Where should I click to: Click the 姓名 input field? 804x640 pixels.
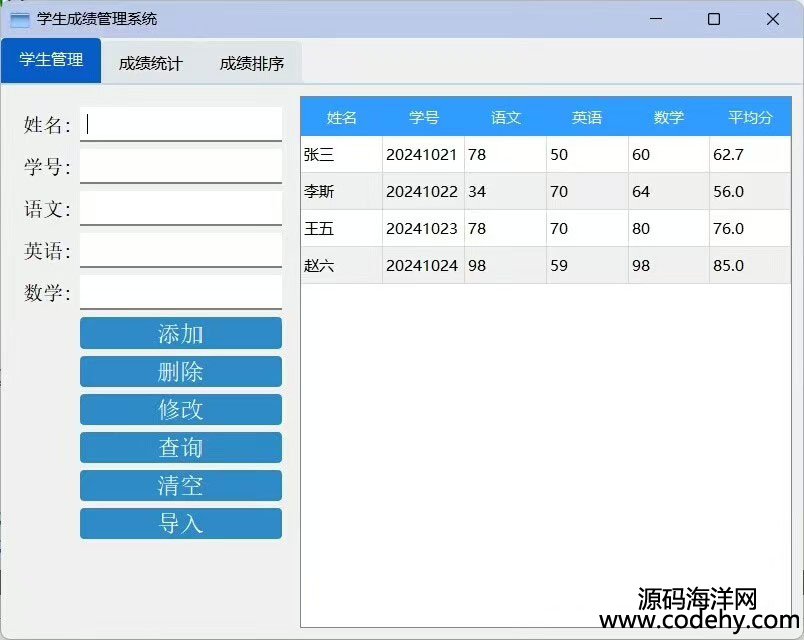click(x=181, y=124)
